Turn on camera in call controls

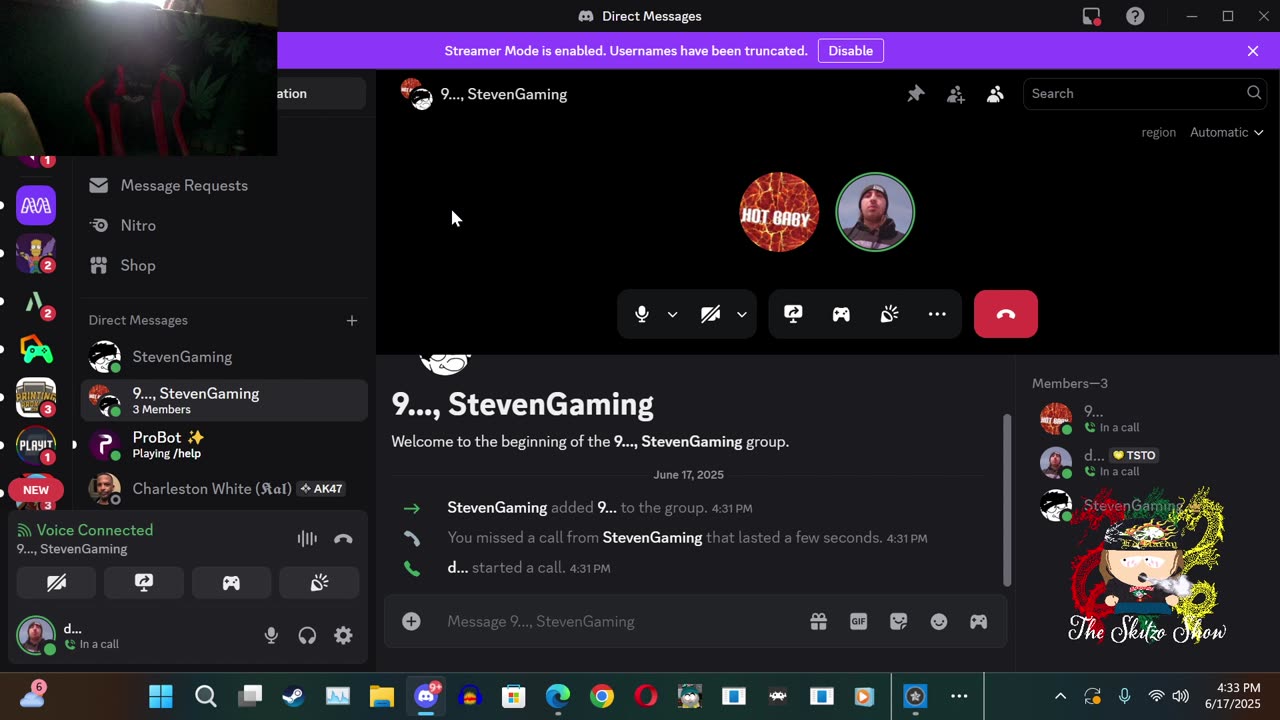711,314
